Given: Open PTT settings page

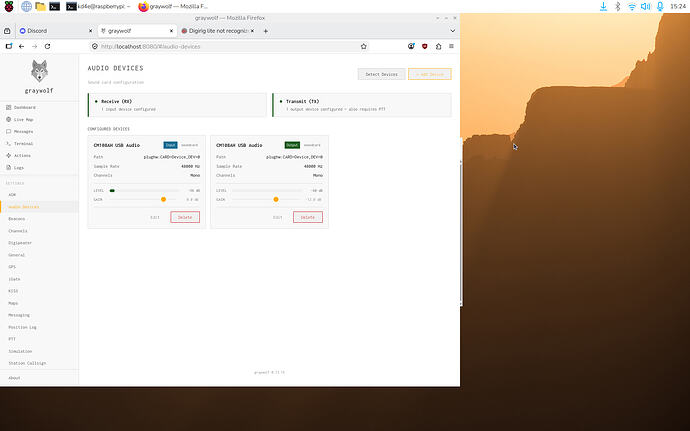Looking at the screenshot, I should click(12, 339).
